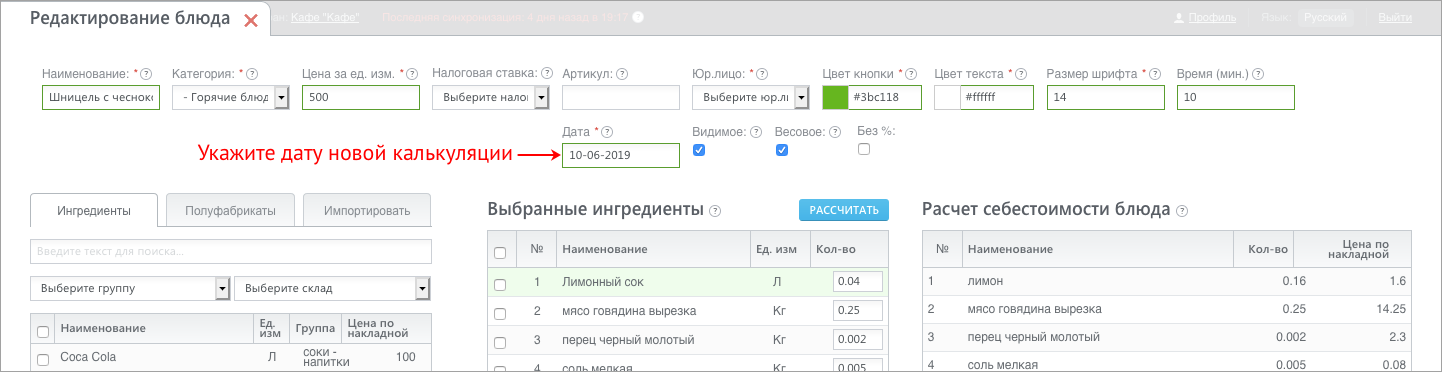The height and width of the screenshot is (372, 1442).
Task: Open help icon next to Наименование label
Action: coord(146,74)
